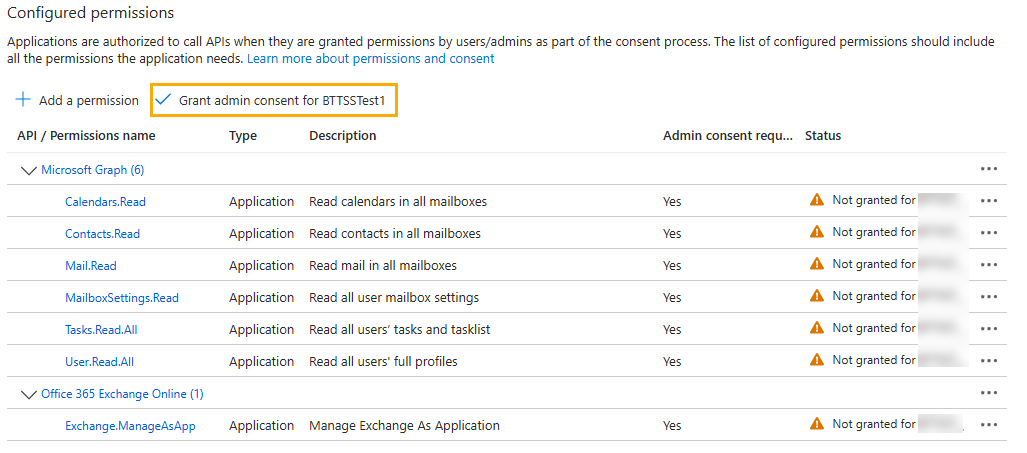Grant admin consent for BTTSSTest1

274,100
